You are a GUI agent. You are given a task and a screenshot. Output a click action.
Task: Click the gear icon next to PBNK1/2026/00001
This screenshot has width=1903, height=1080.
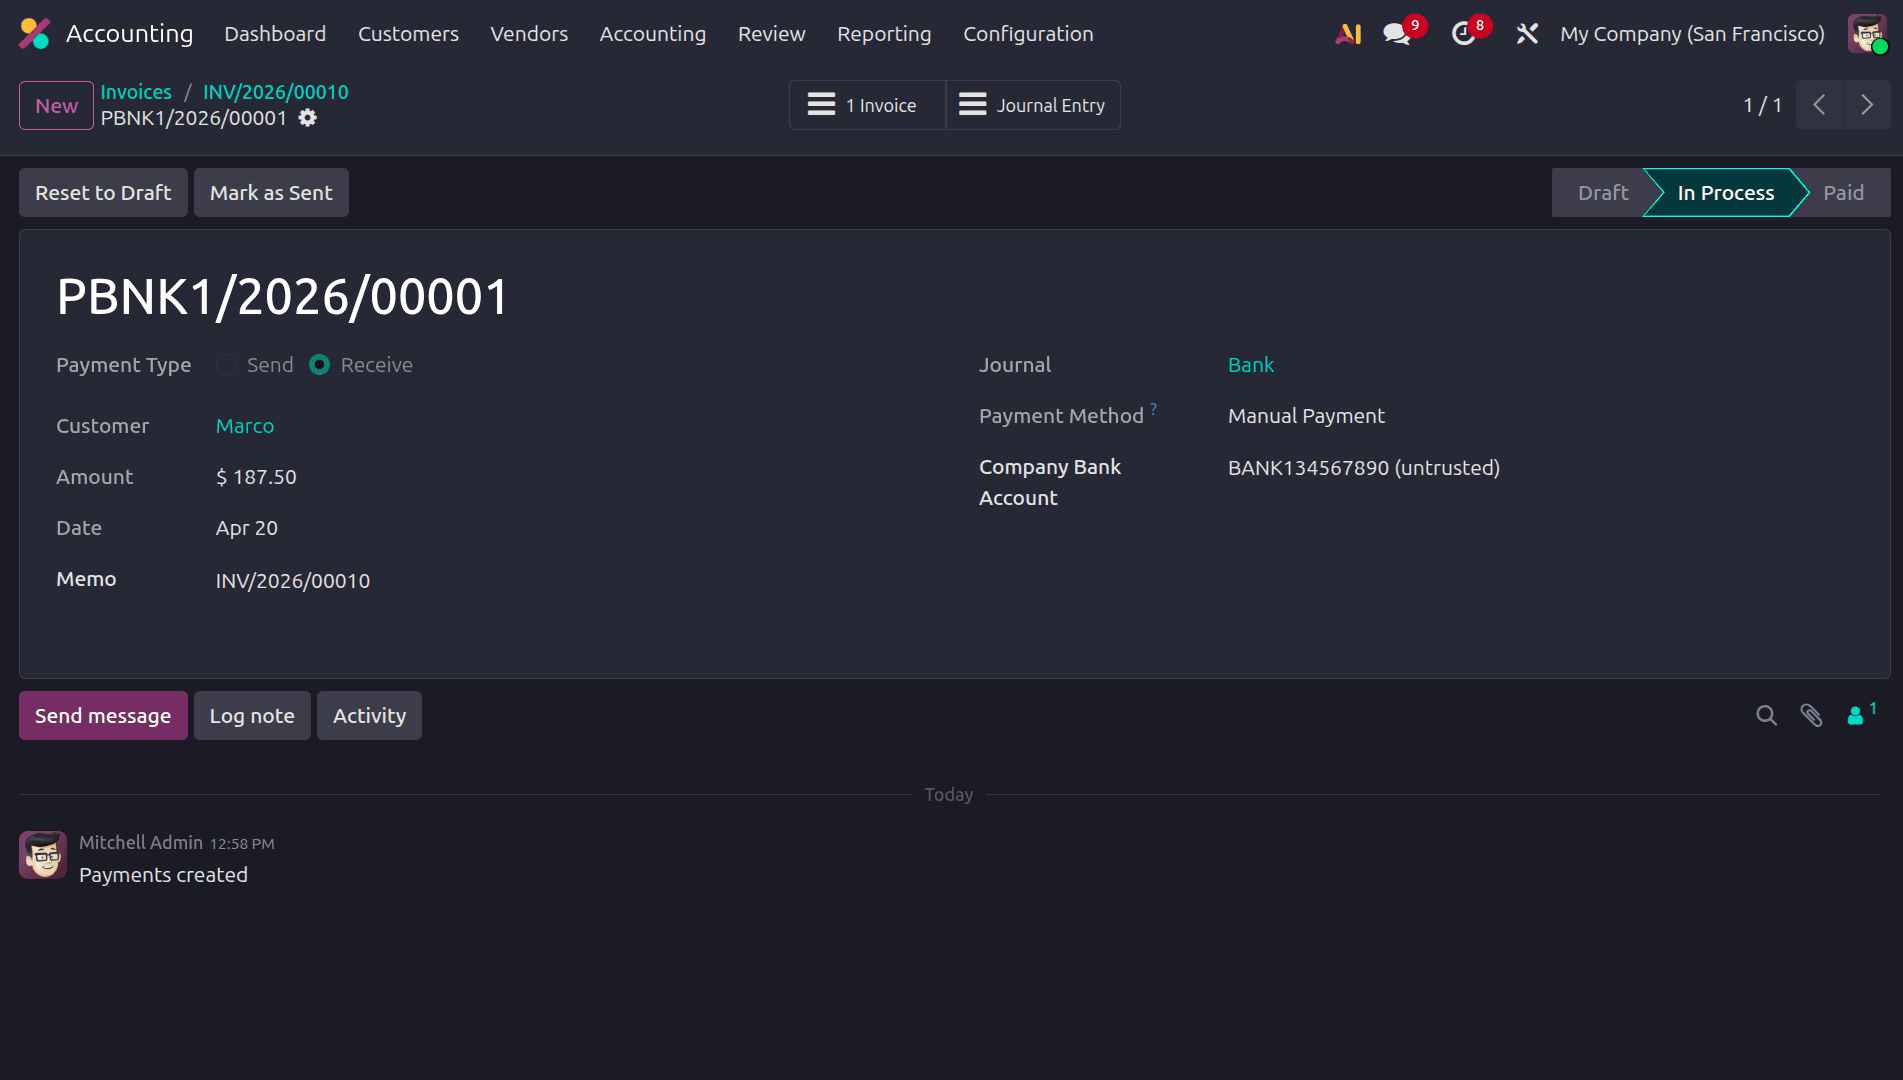[307, 118]
